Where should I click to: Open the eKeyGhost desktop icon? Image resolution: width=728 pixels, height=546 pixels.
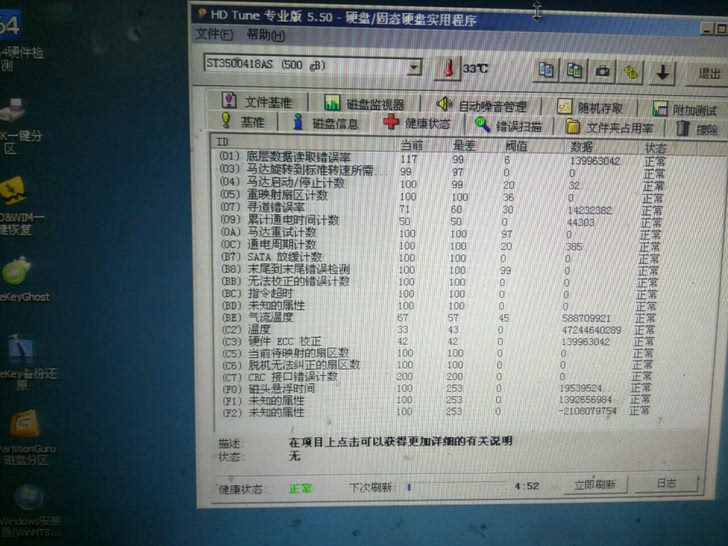click(x=21, y=279)
